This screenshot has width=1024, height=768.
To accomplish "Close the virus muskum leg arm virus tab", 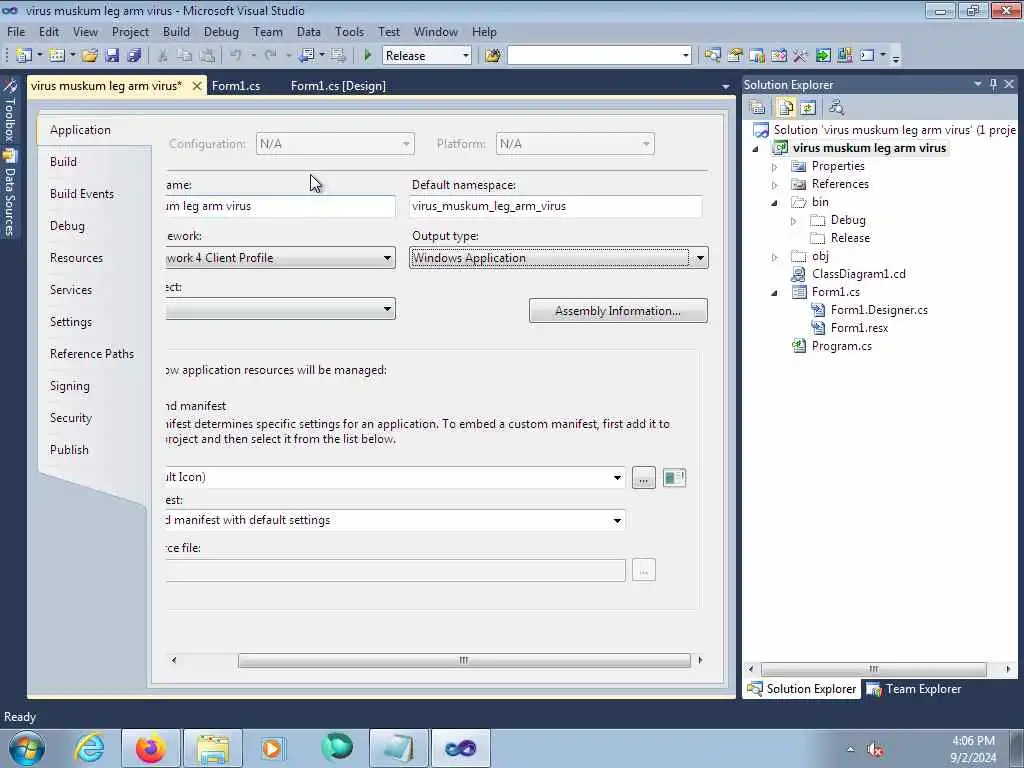I will click(x=197, y=86).
